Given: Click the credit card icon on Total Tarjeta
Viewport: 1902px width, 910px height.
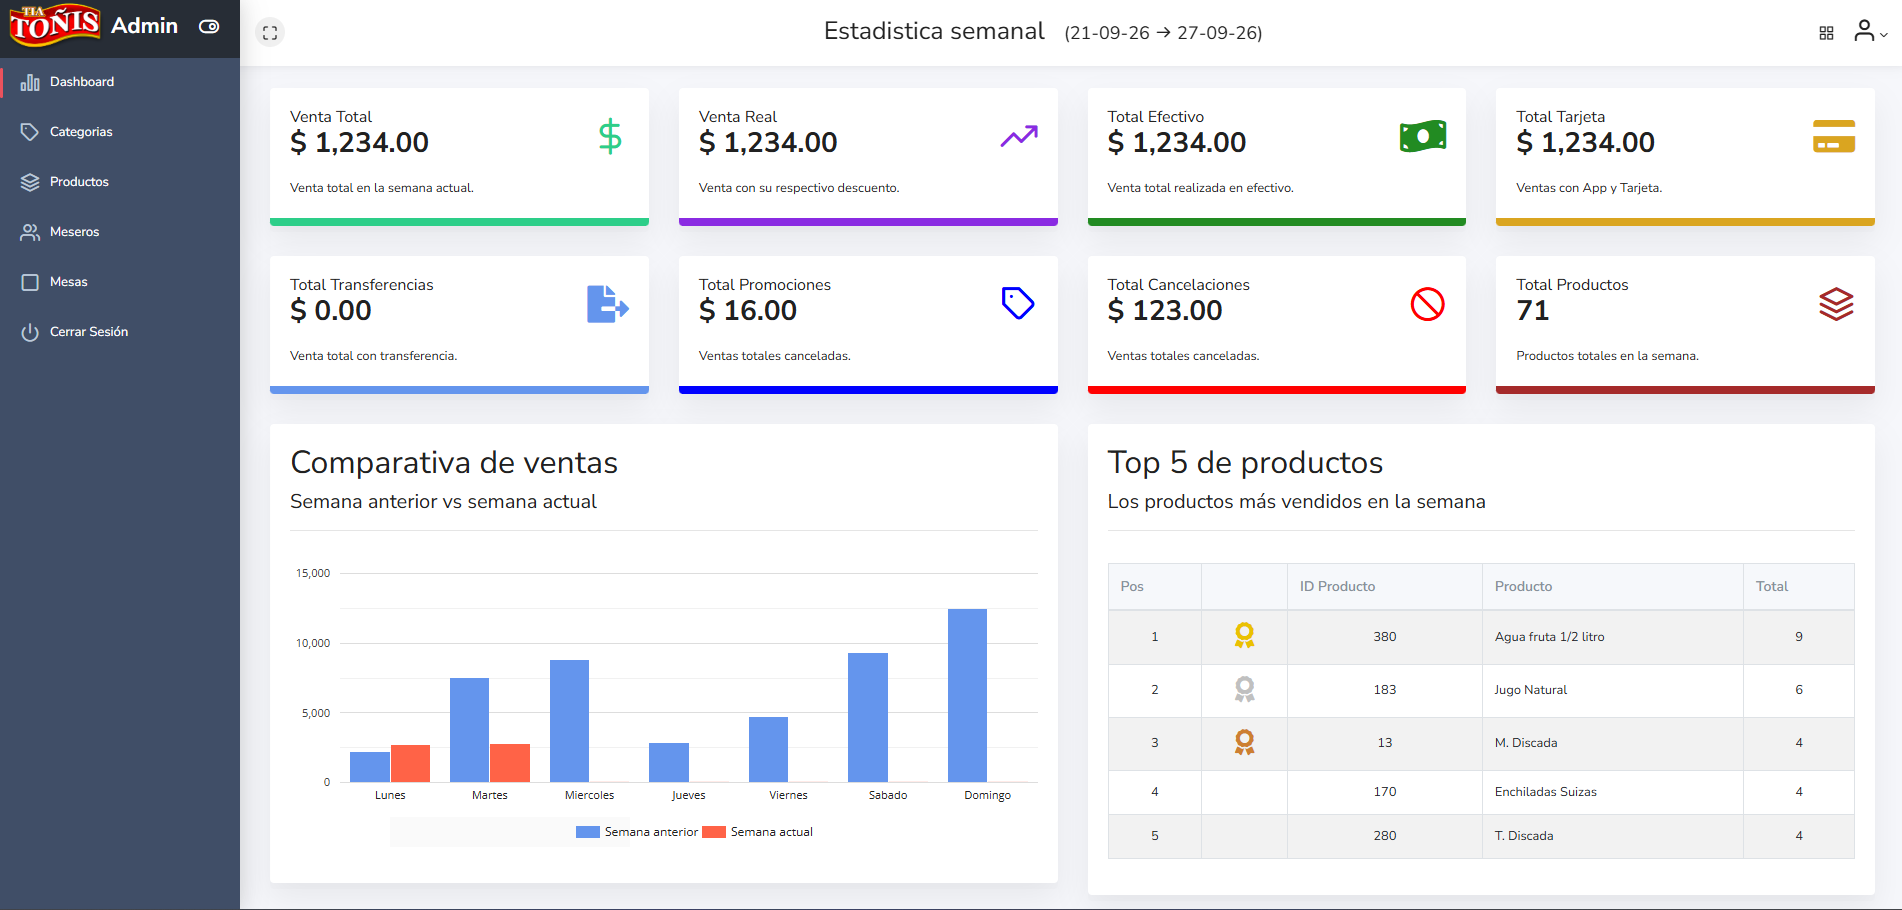Looking at the screenshot, I should click(1834, 136).
